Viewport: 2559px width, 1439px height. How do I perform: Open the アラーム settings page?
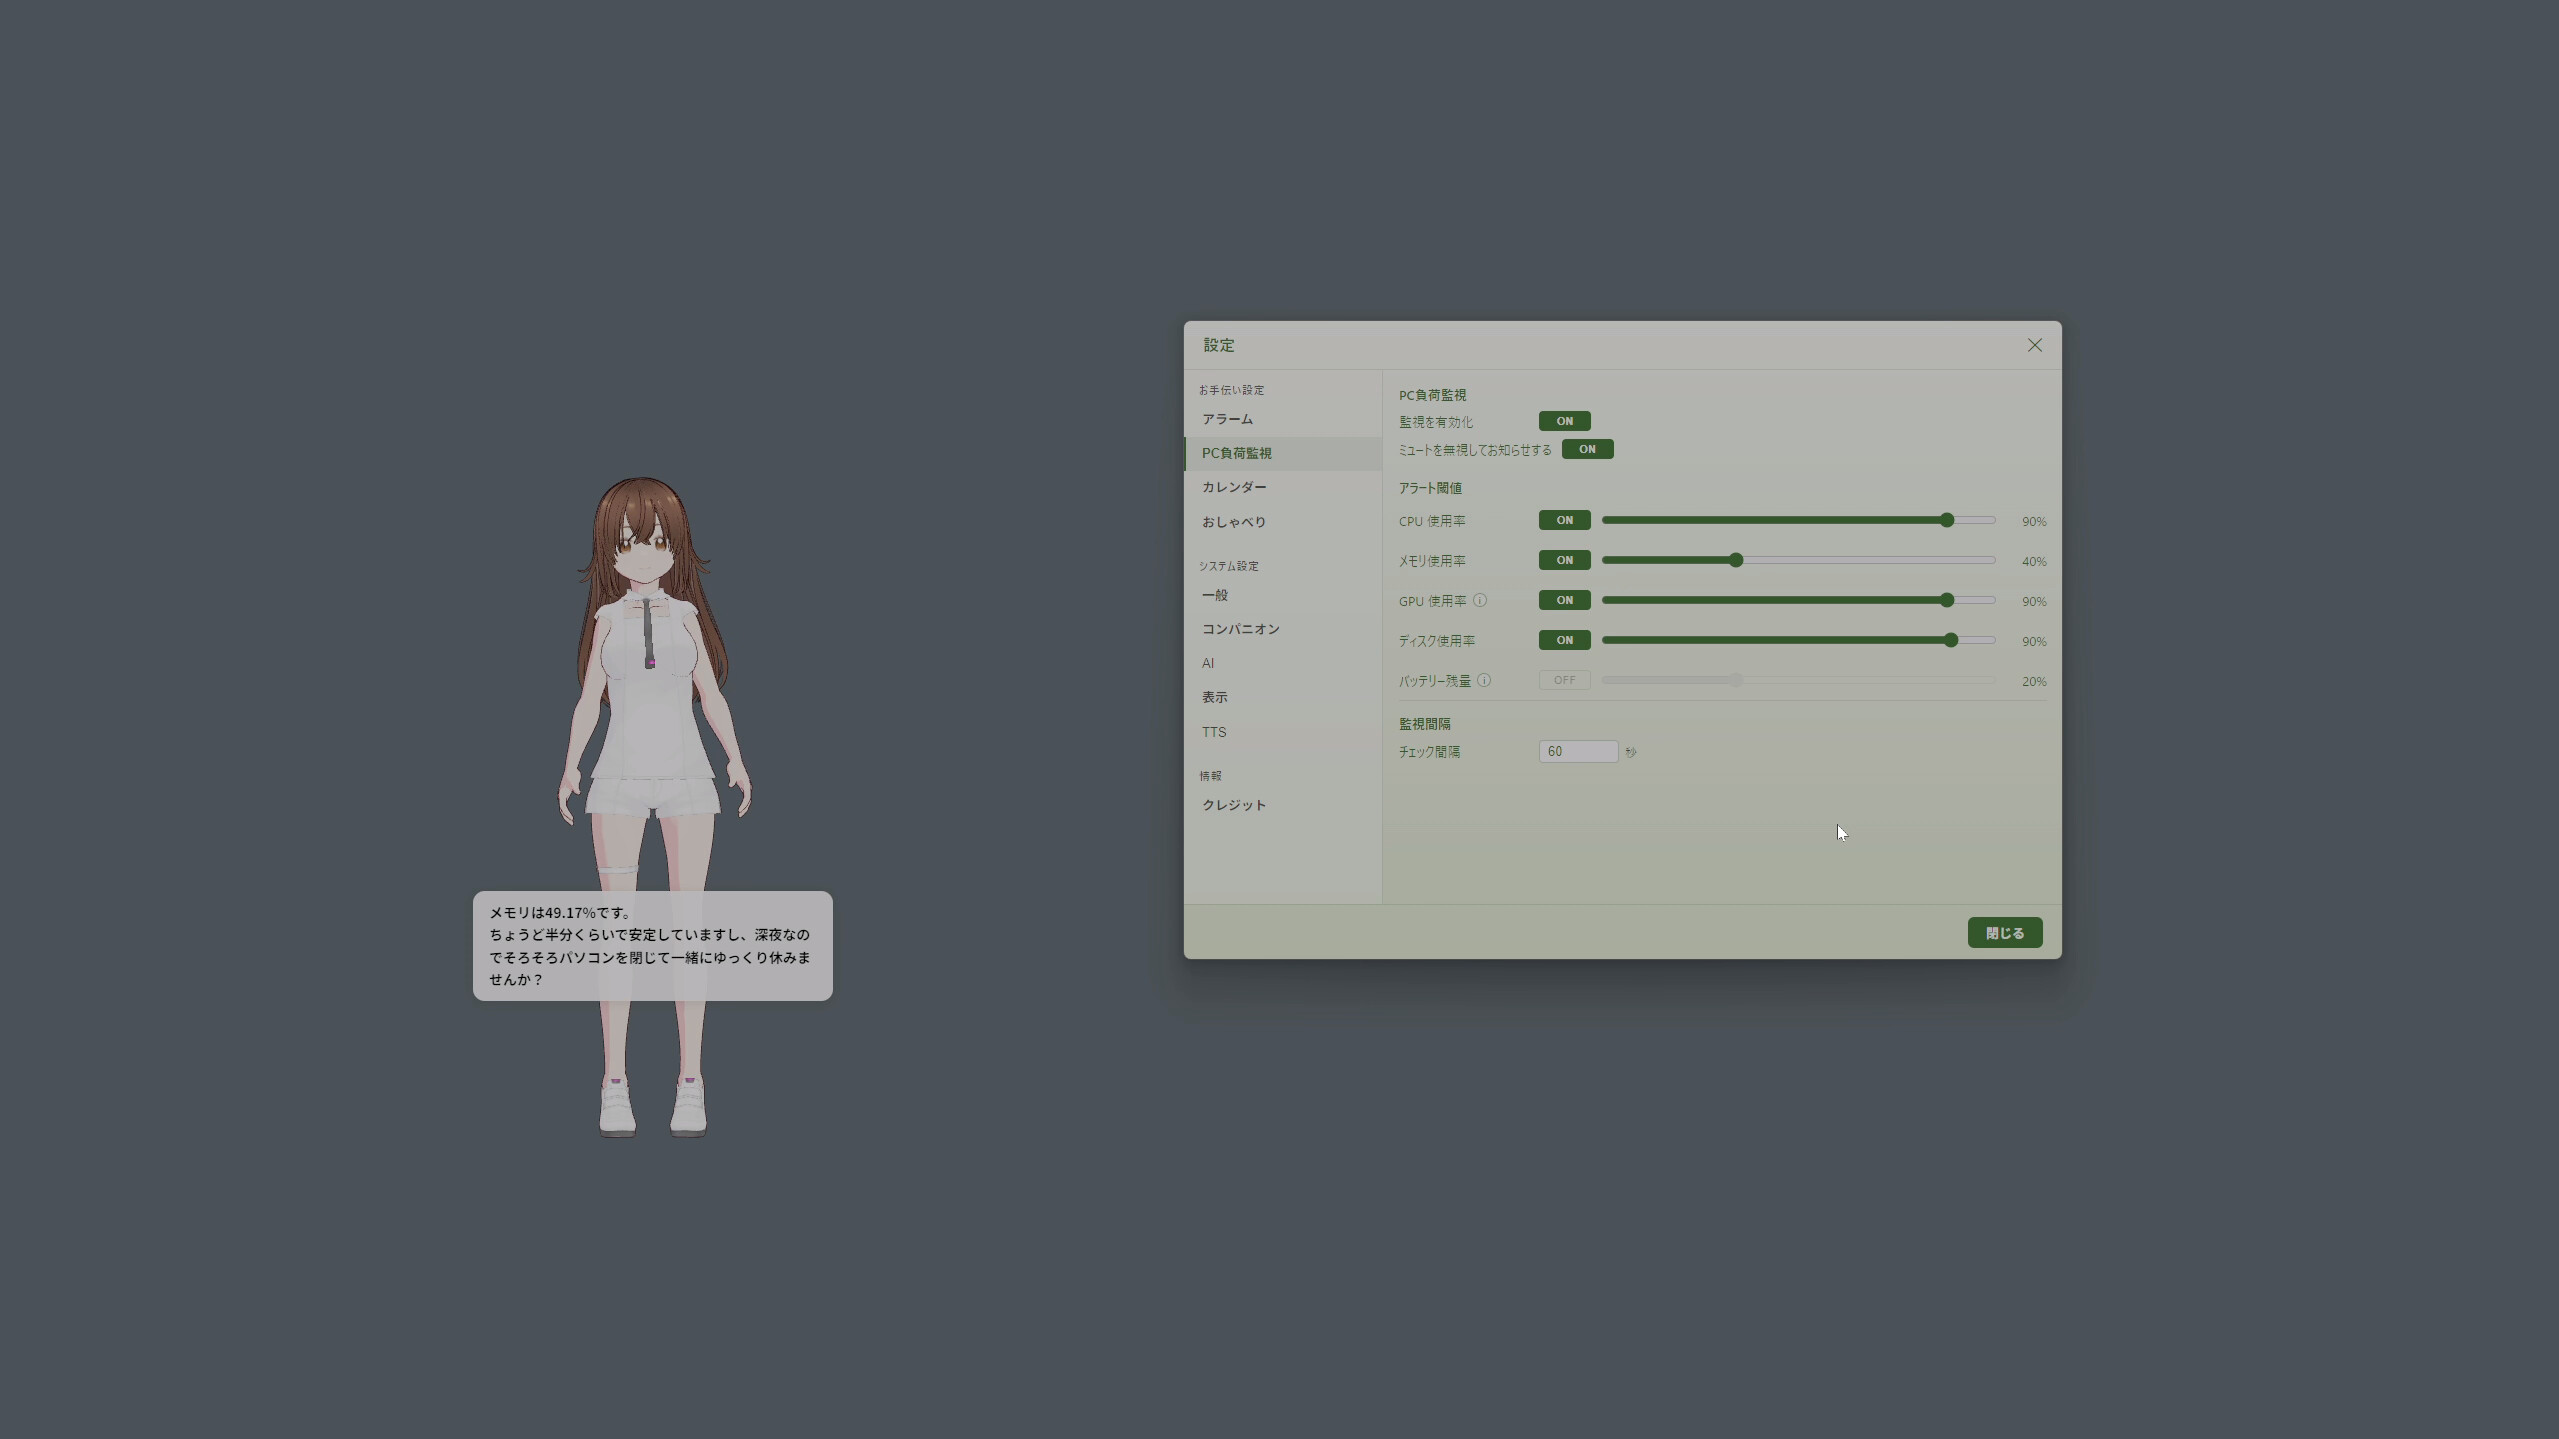[x=1283, y=419]
